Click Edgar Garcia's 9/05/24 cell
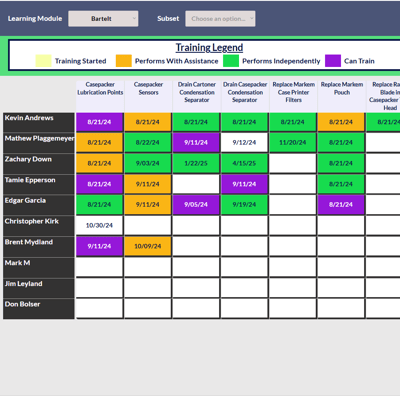The height and width of the screenshot is (396, 400). point(196,205)
